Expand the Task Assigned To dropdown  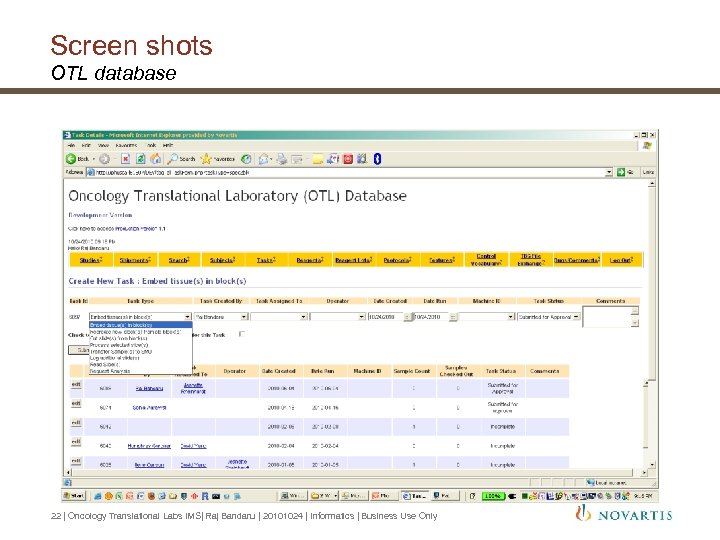click(304, 317)
